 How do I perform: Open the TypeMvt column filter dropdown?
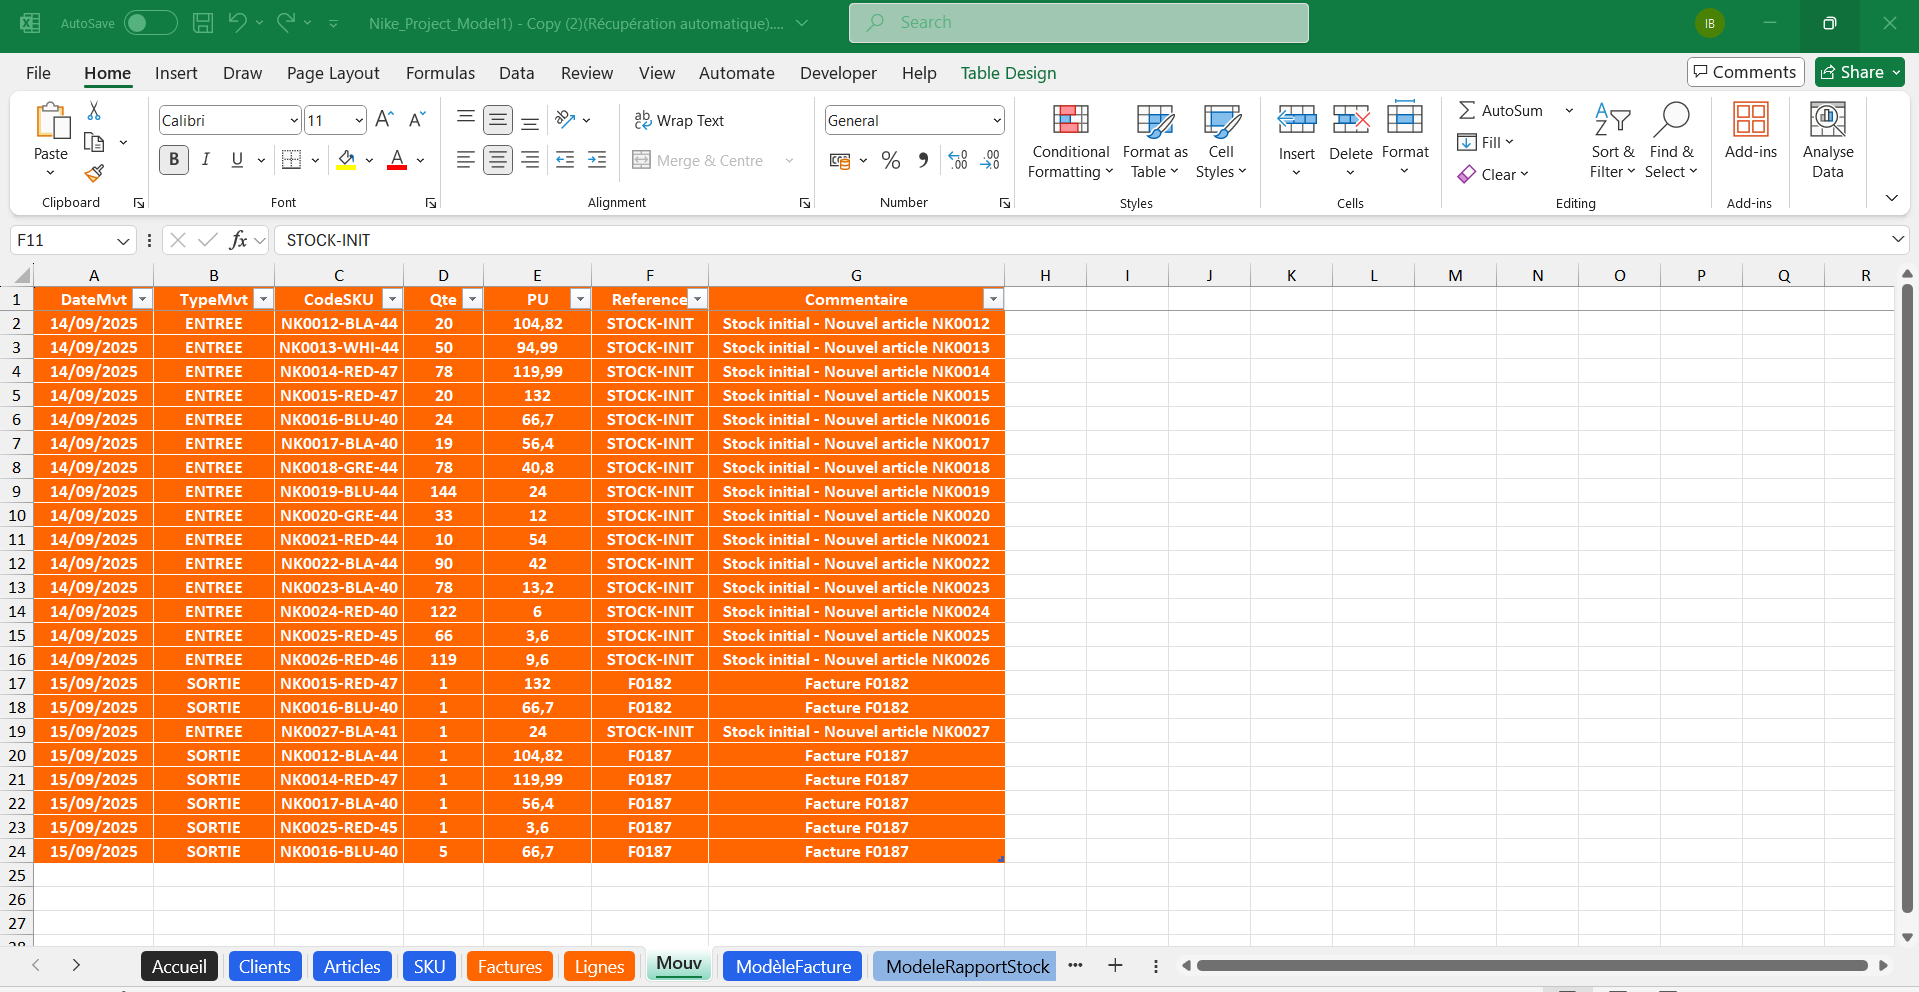263,299
